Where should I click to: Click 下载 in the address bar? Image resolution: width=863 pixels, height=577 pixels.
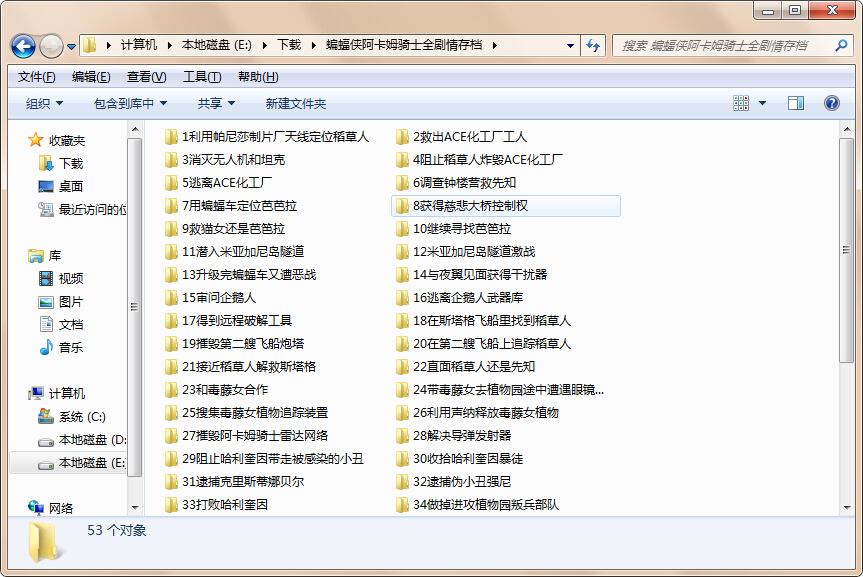(x=289, y=45)
